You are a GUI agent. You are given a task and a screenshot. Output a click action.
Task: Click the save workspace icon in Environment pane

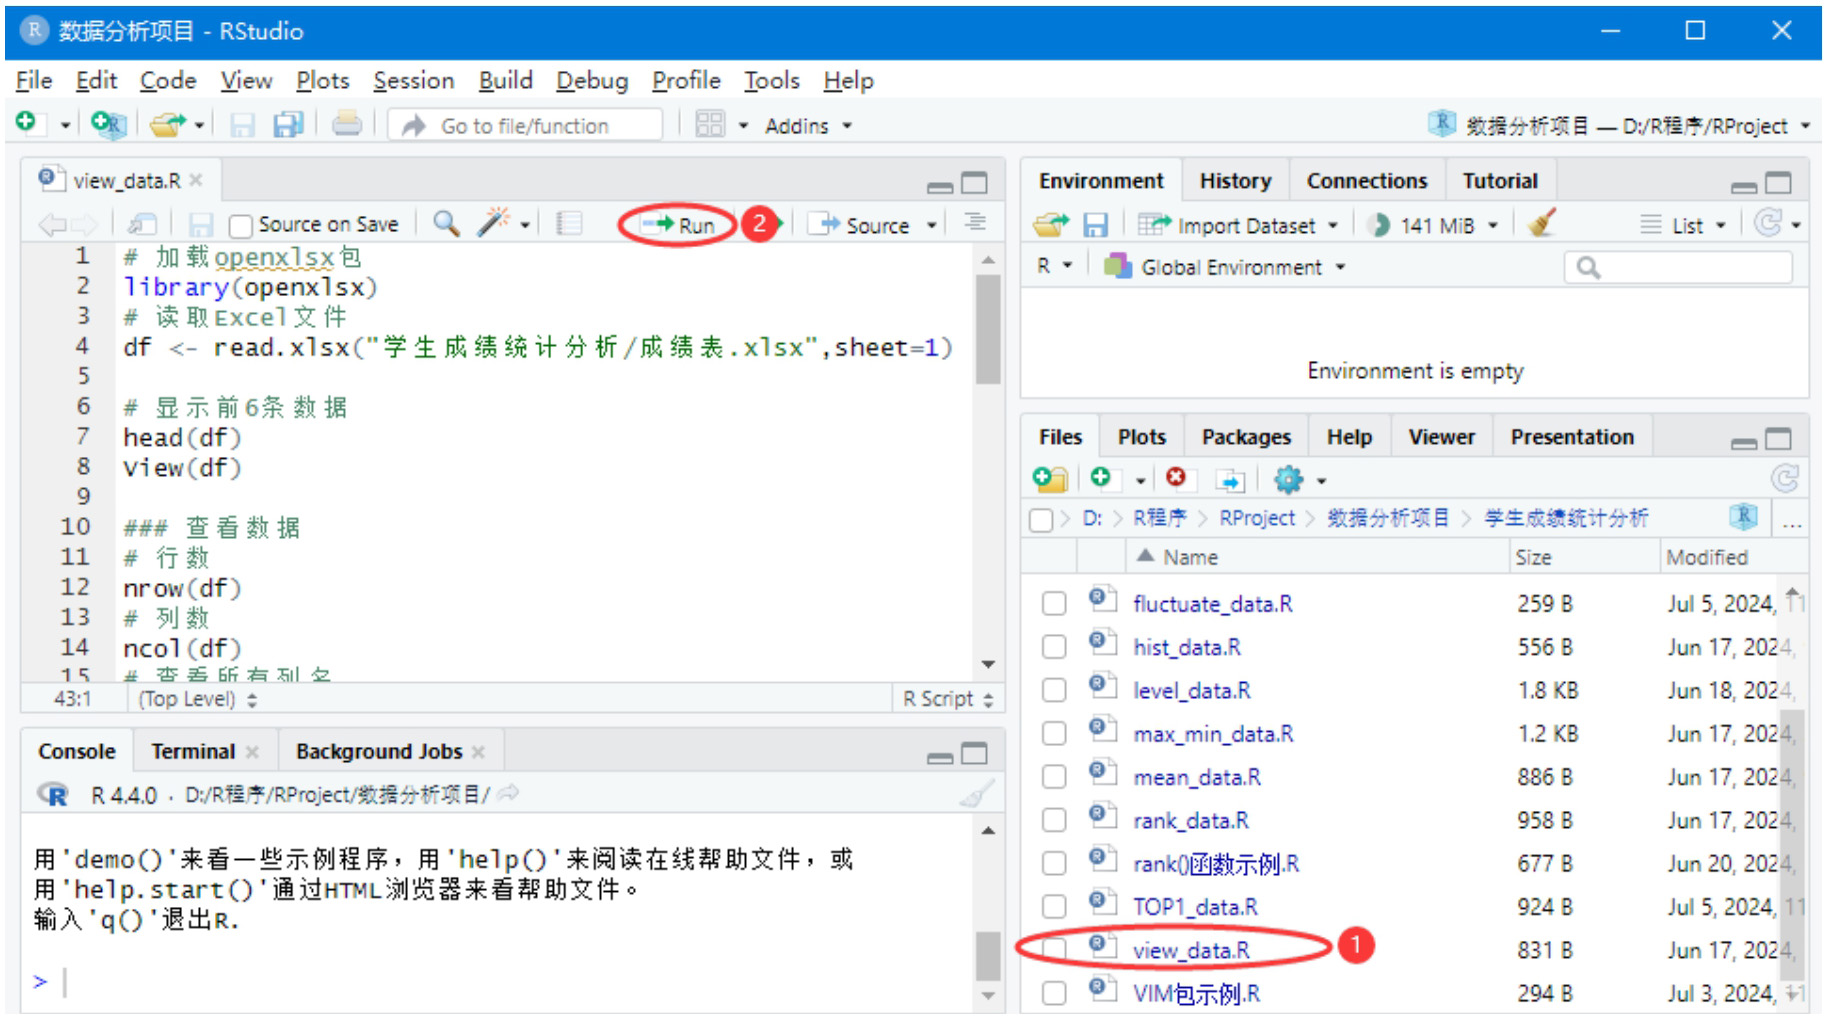pyautogui.click(x=1096, y=225)
